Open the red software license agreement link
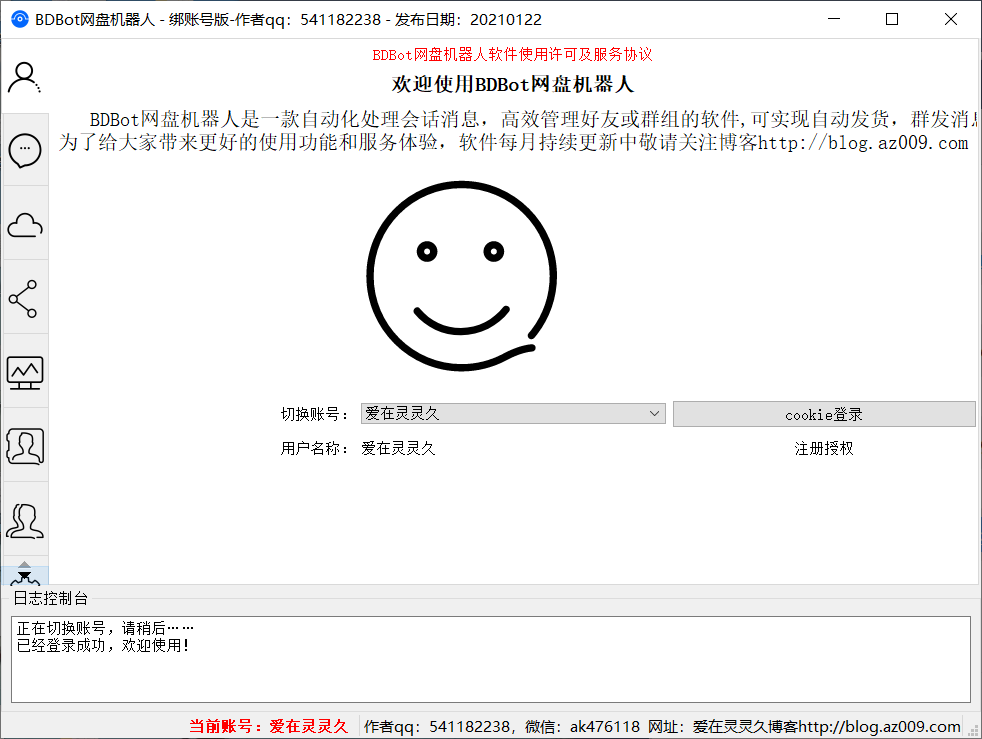Image resolution: width=982 pixels, height=739 pixels. [512, 55]
